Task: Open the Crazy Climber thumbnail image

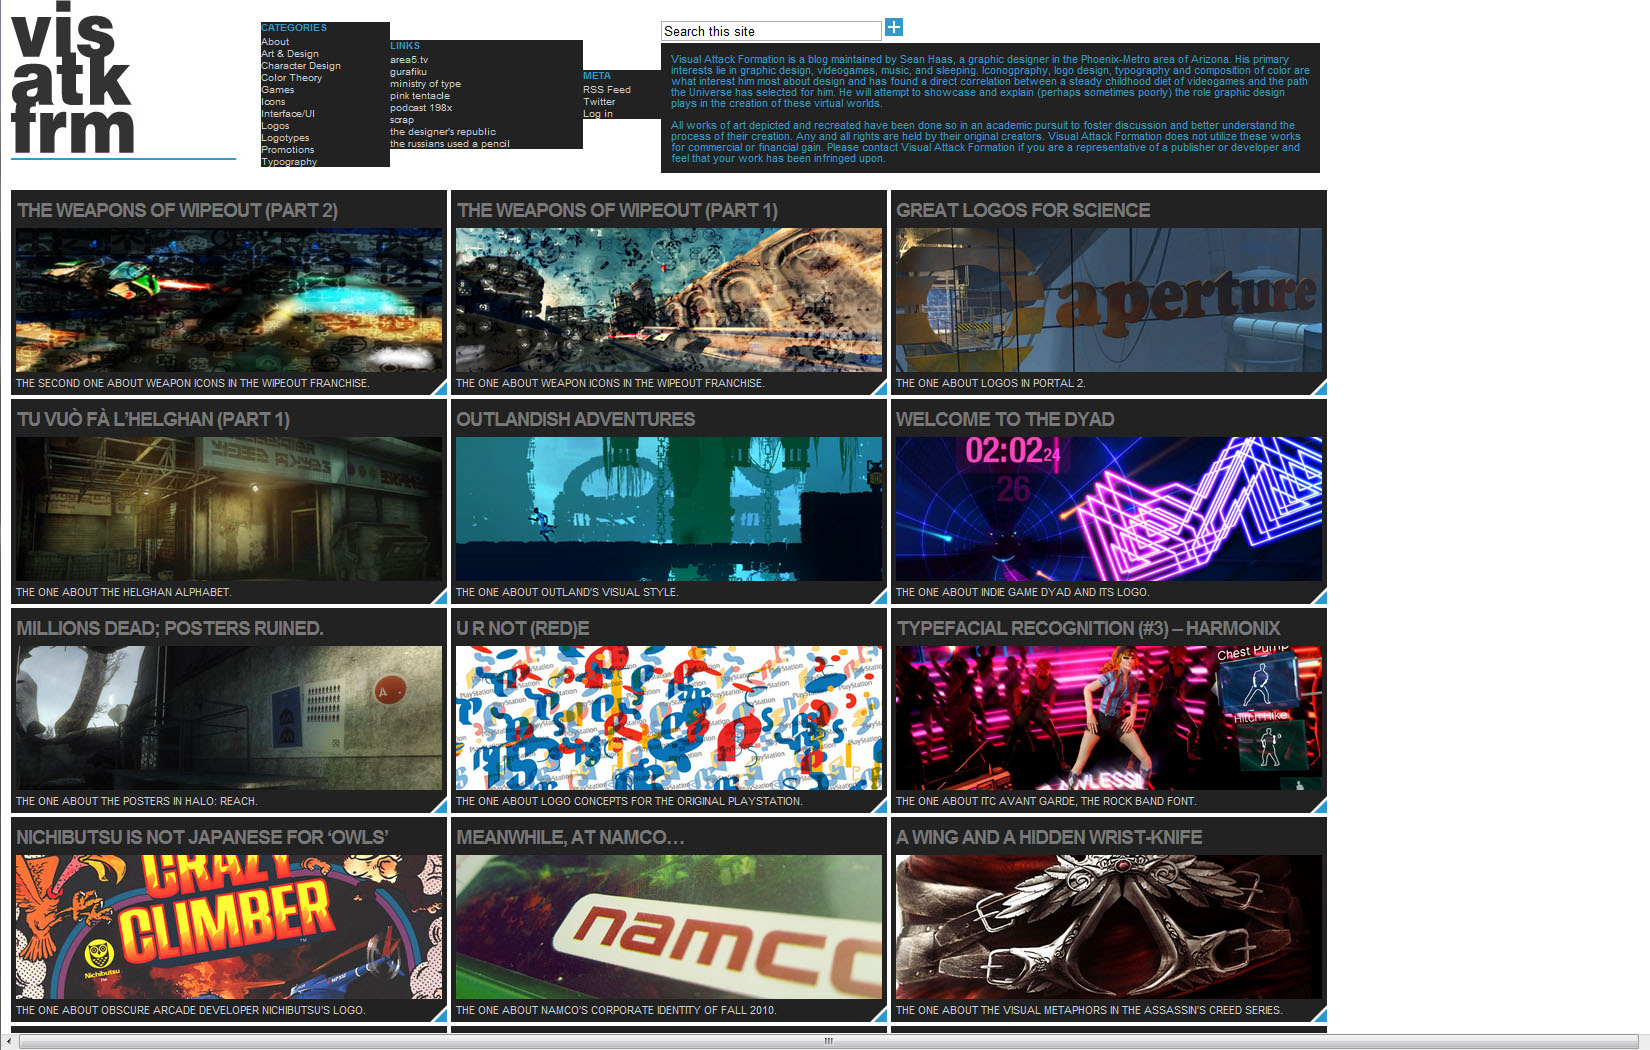Action: tap(228, 926)
